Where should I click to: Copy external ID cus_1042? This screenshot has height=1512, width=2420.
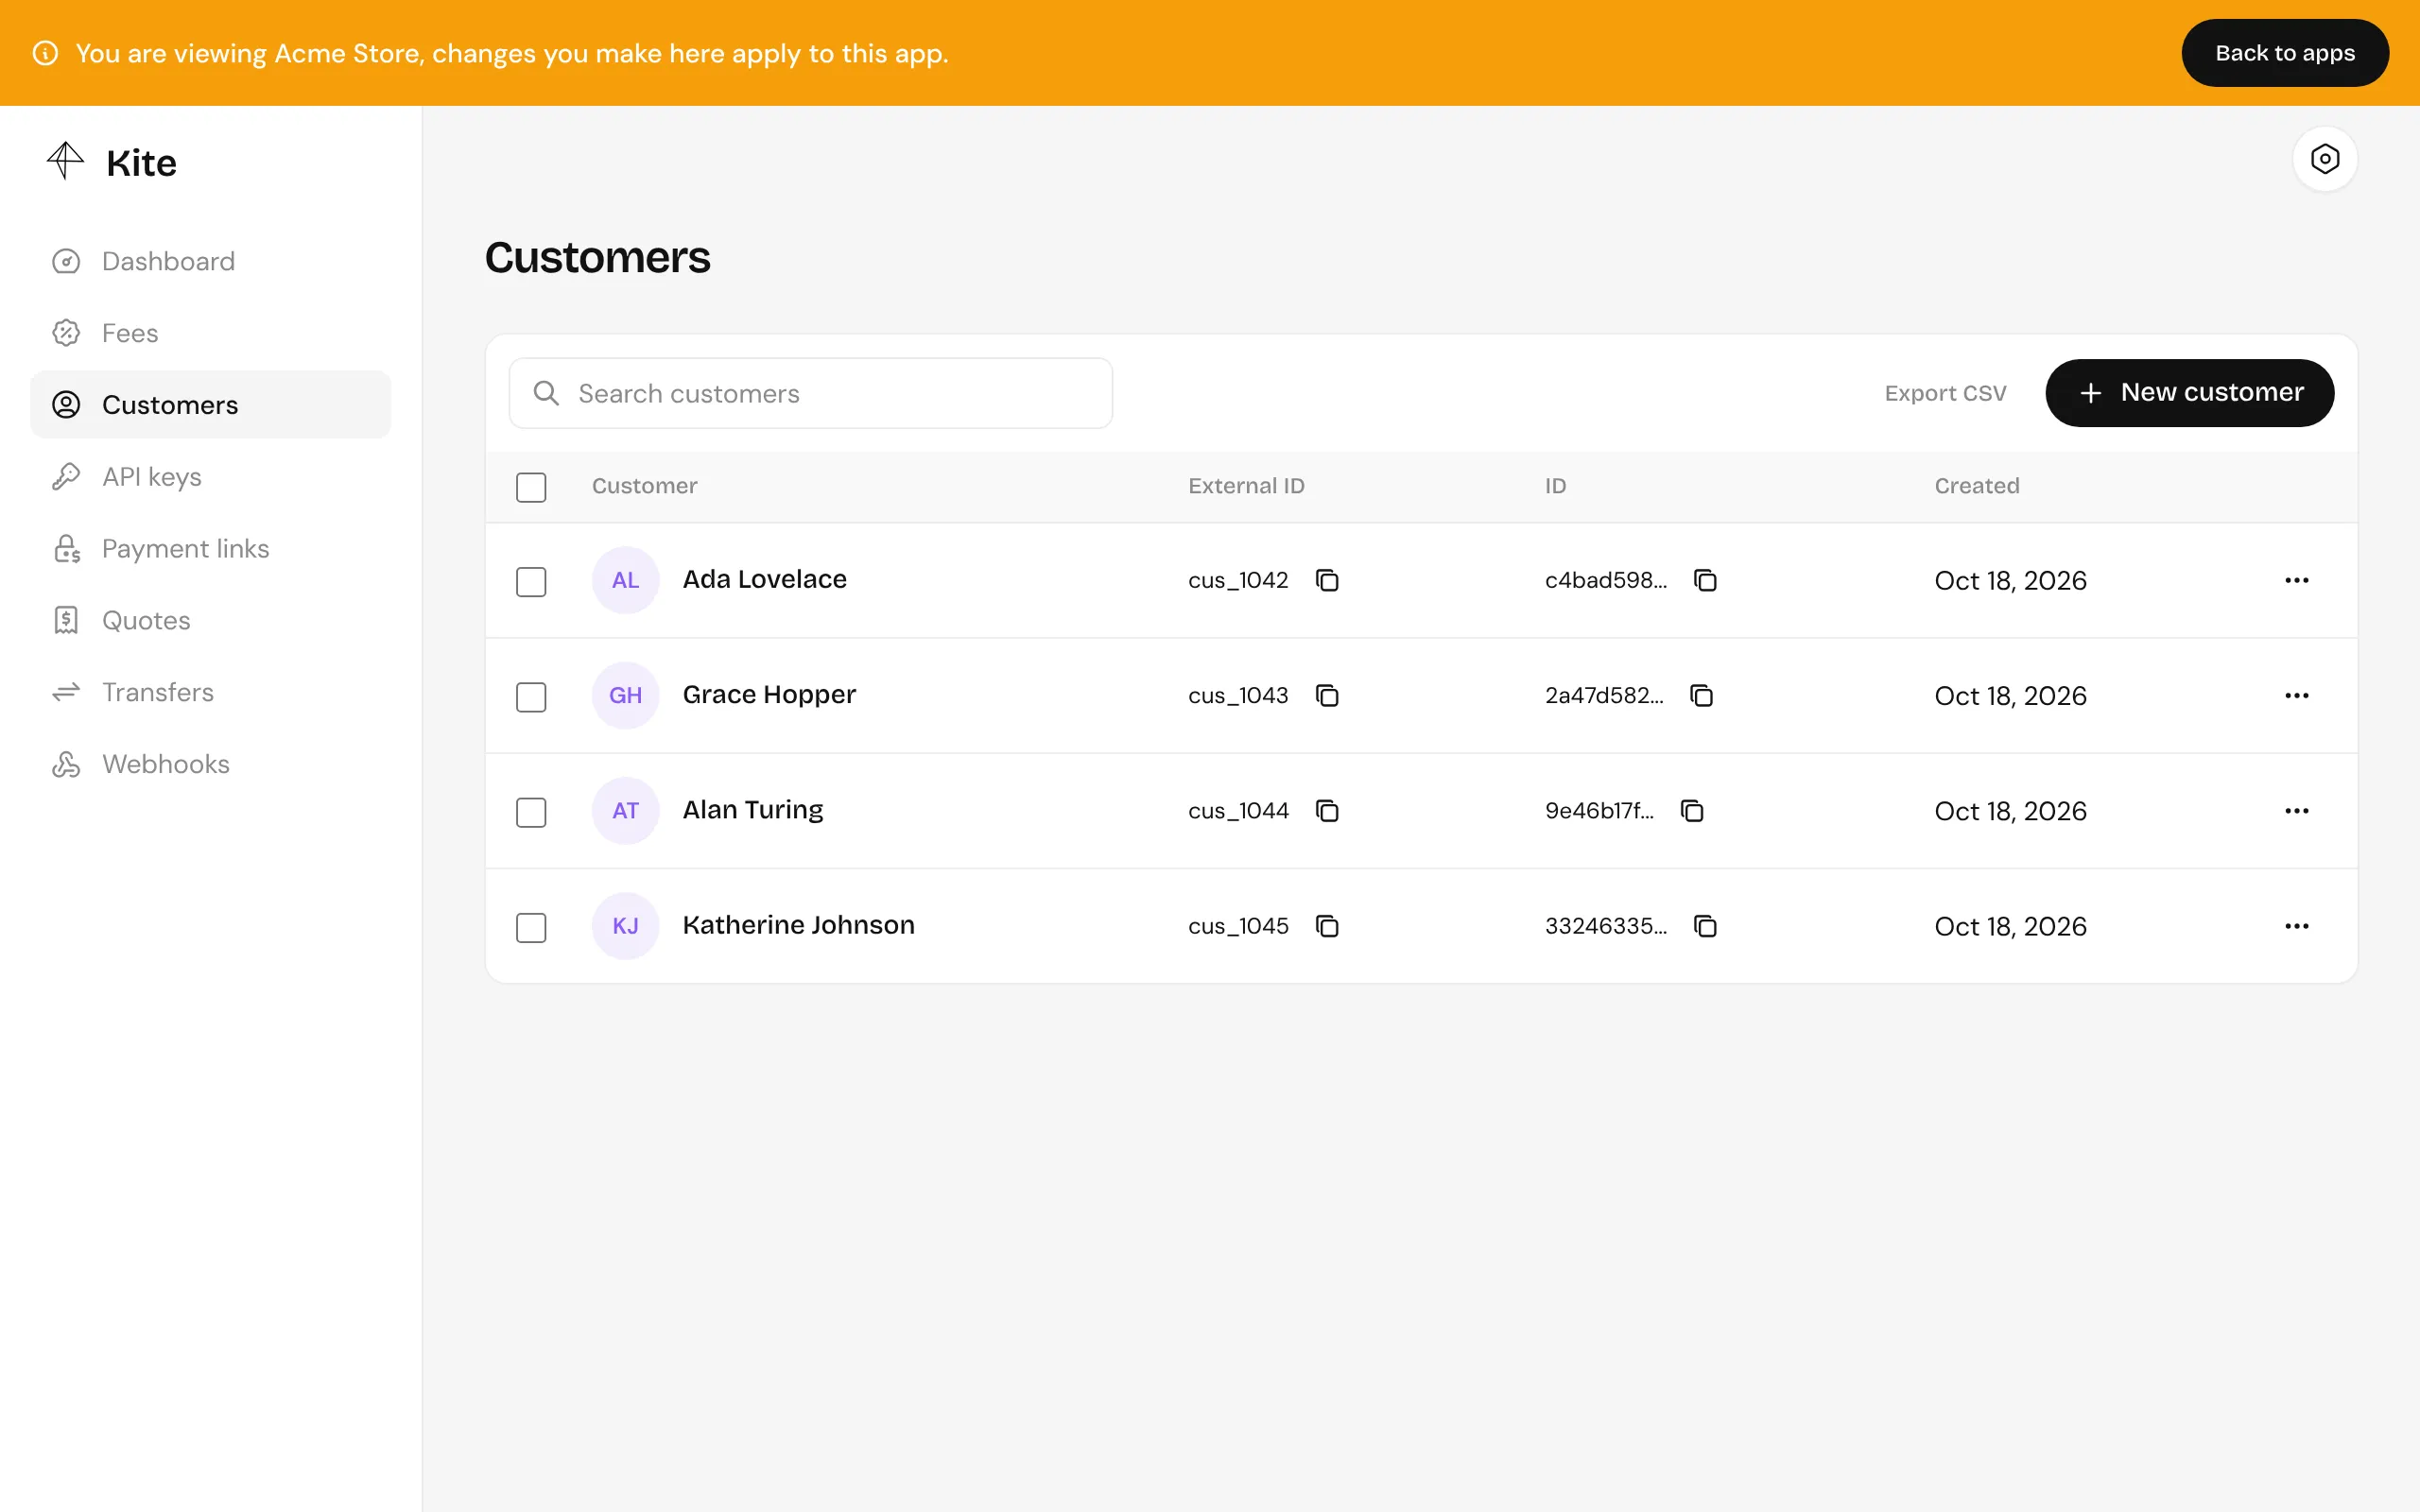[1327, 580]
